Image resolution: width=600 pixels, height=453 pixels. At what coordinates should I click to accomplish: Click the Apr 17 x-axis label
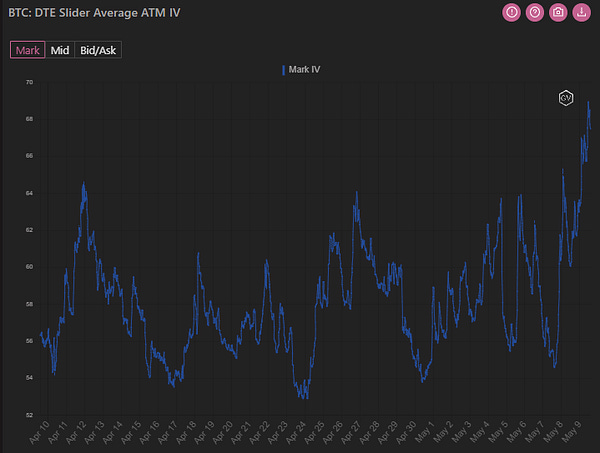(168, 432)
